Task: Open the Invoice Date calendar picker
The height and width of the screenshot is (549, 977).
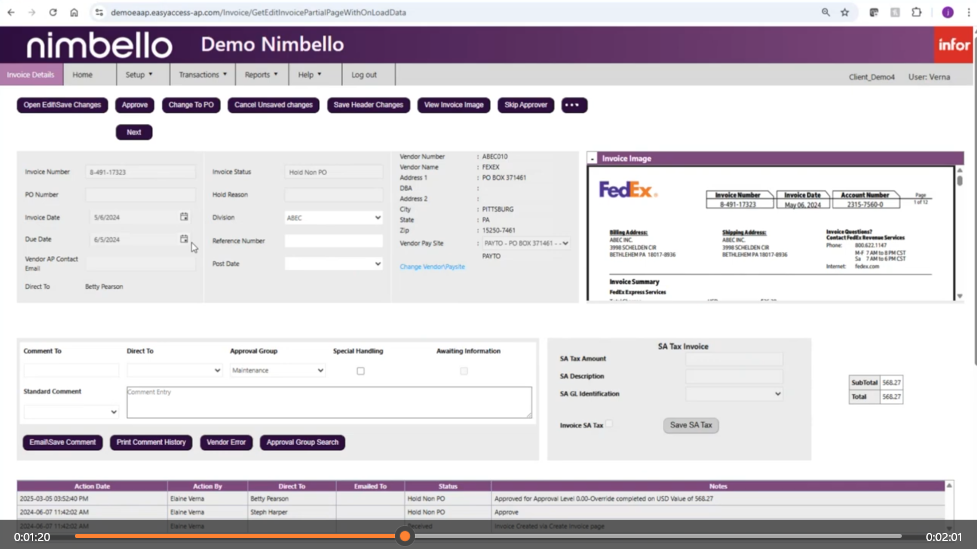Action: pyautogui.click(x=184, y=217)
